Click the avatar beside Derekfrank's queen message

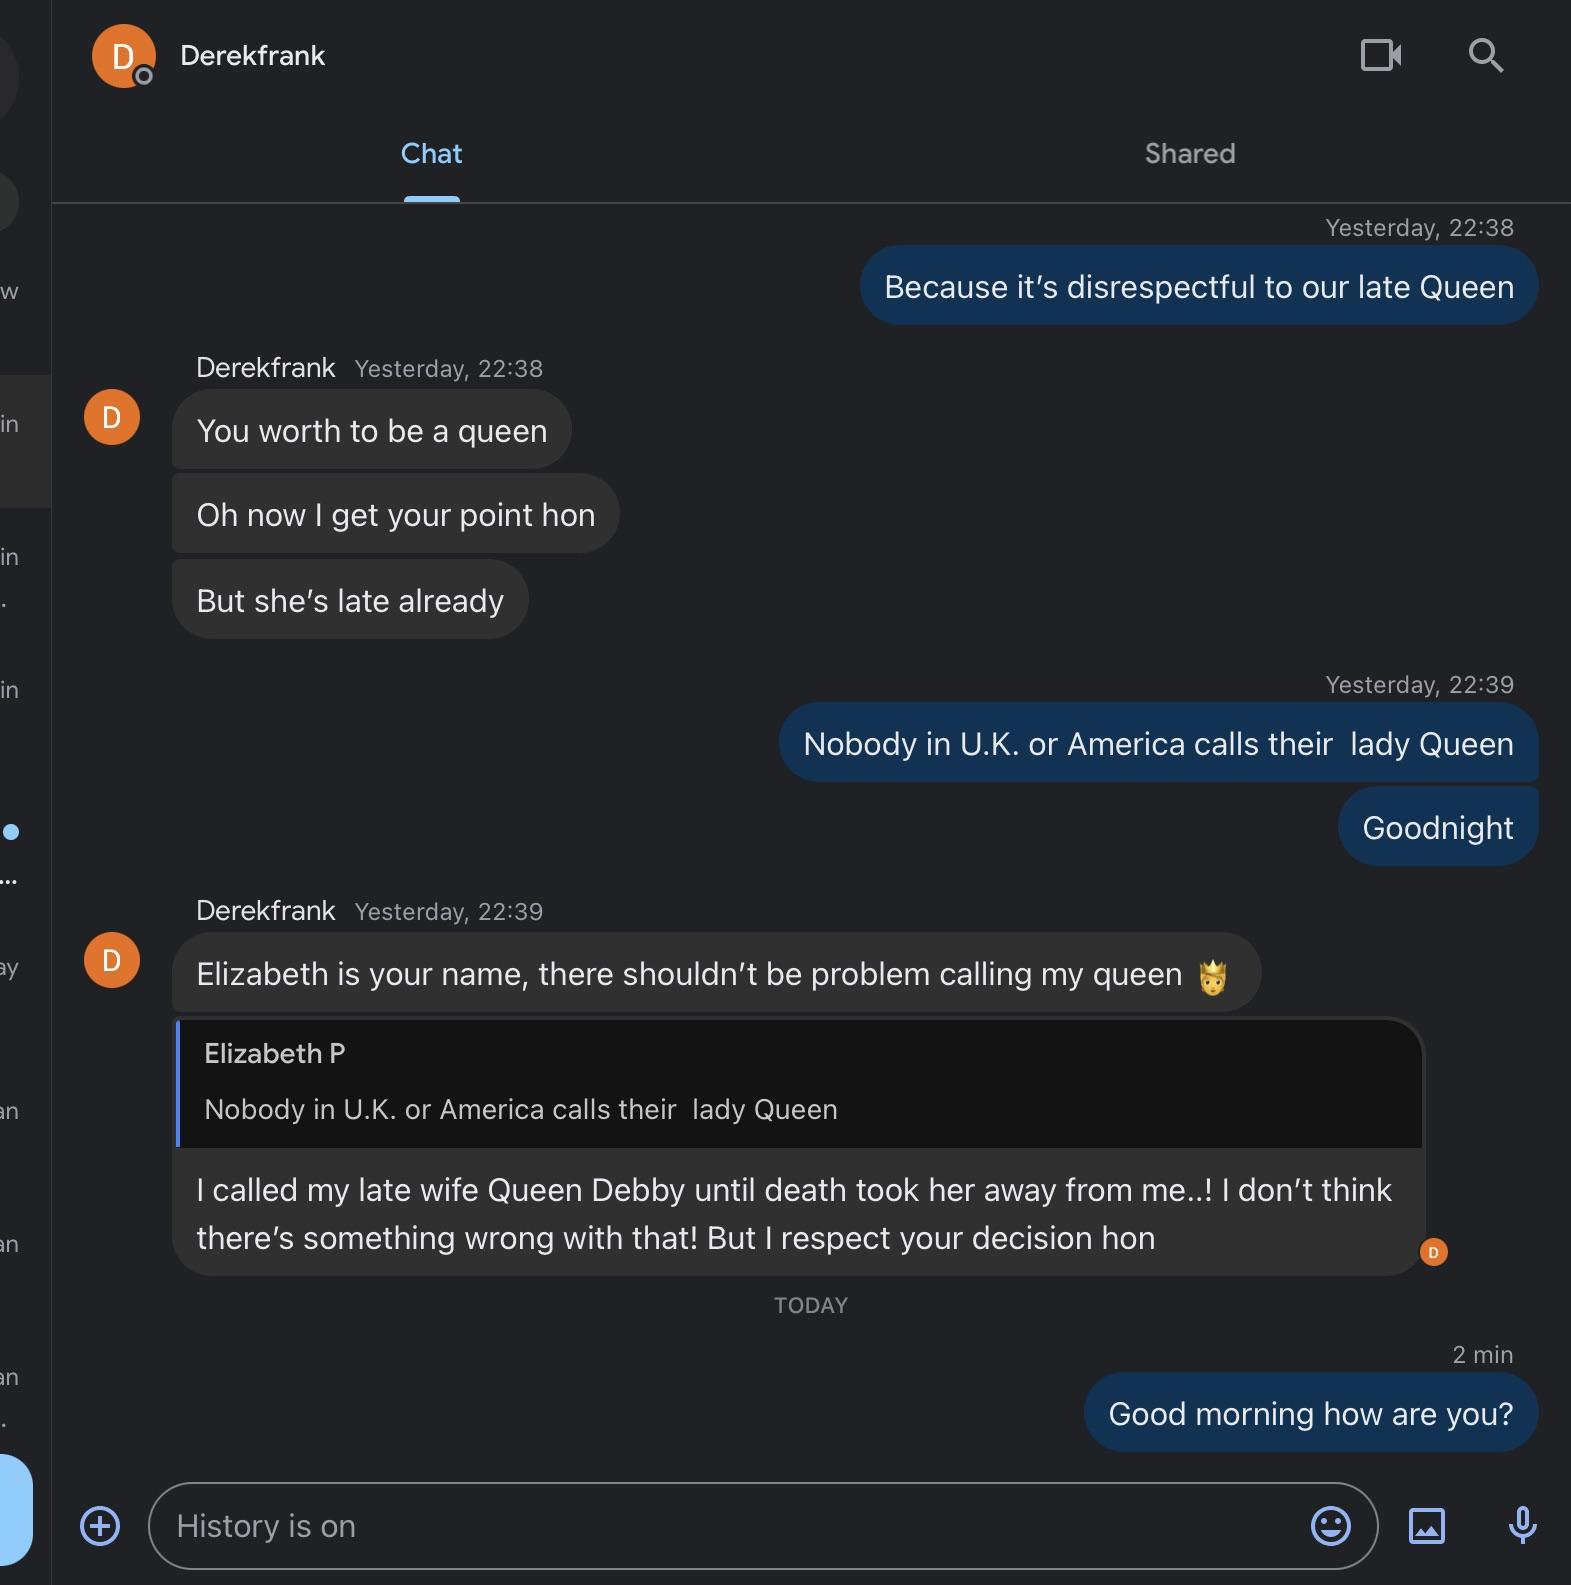tap(111, 960)
